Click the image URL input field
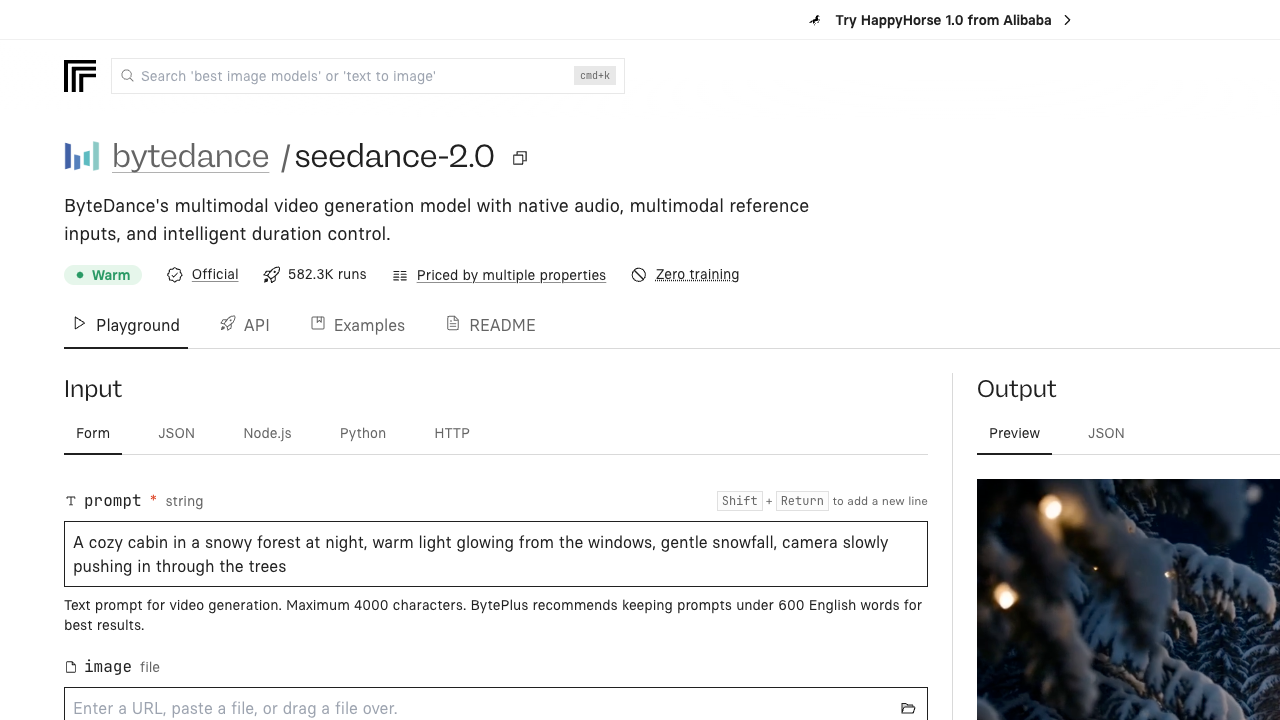 click(x=496, y=708)
